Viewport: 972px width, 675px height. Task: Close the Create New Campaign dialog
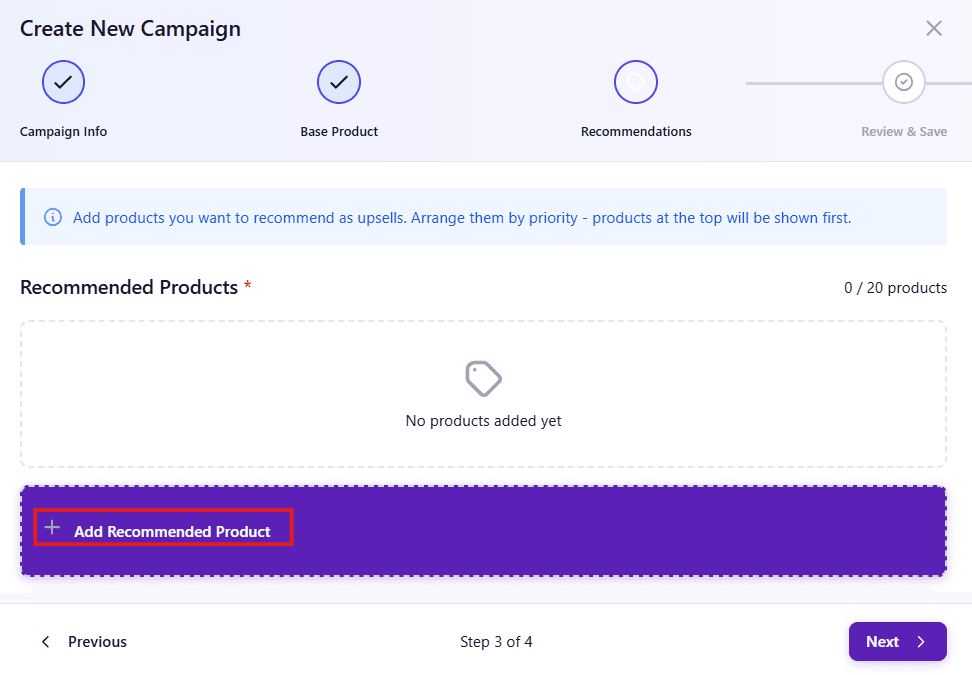(934, 28)
